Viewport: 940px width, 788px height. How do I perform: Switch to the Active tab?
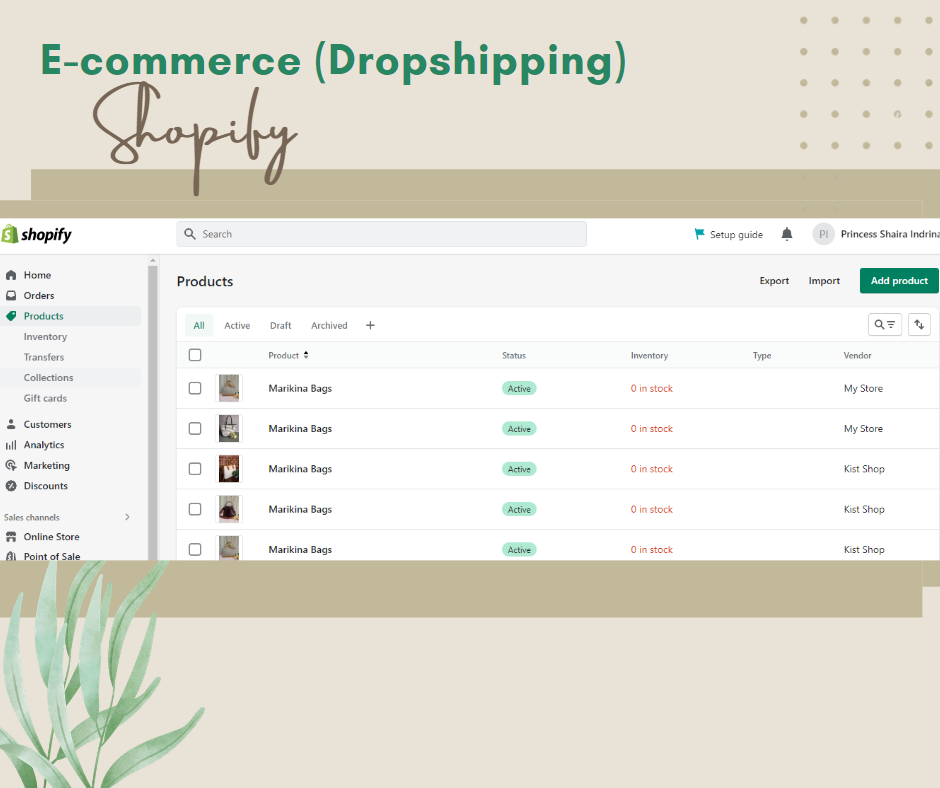coord(237,326)
